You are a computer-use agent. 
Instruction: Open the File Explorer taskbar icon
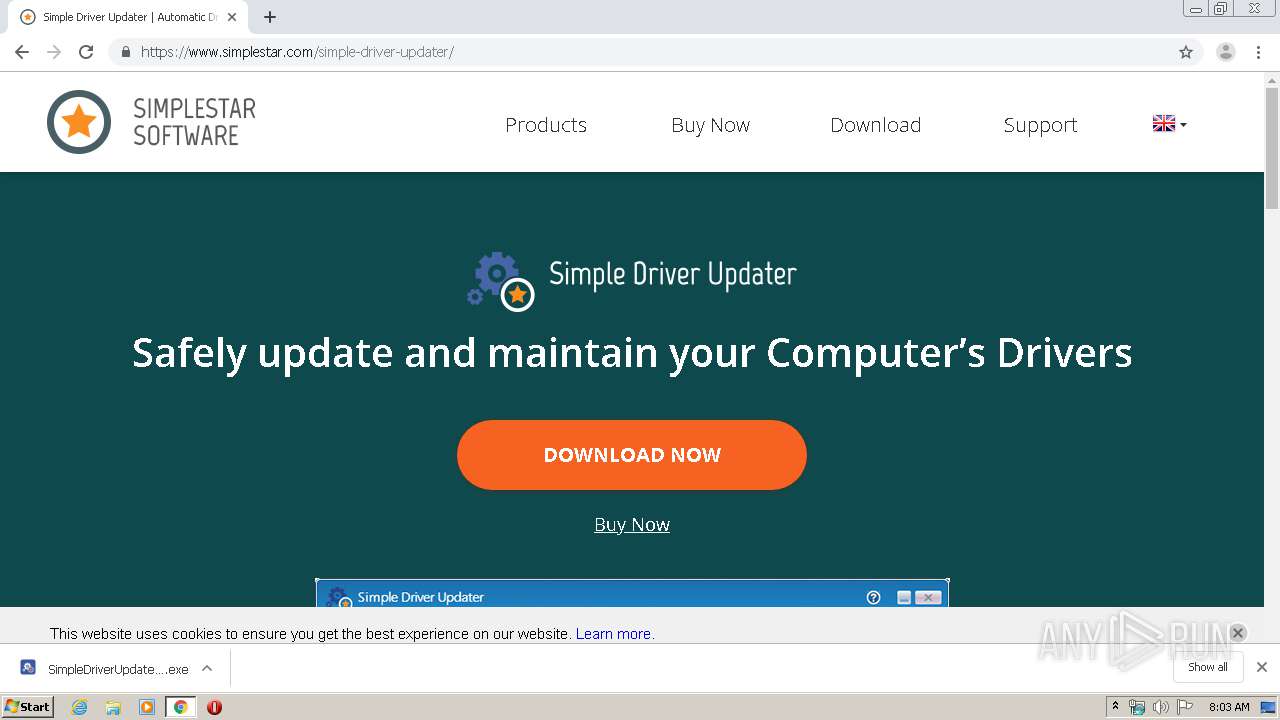[113, 707]
